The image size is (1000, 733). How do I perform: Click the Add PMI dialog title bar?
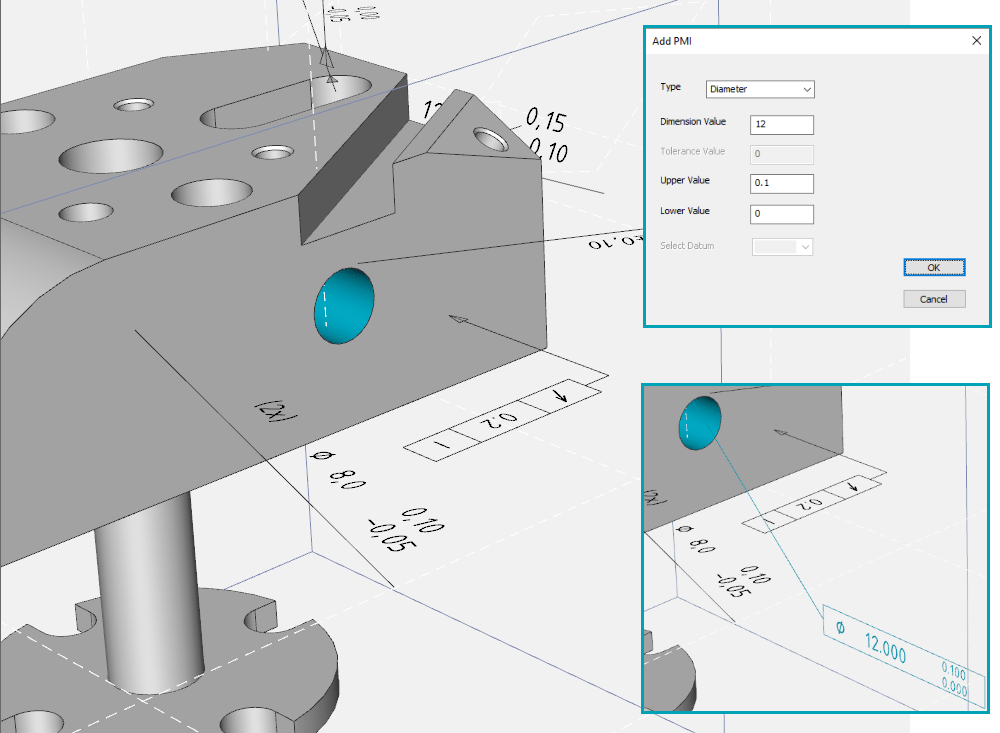(800, 41)
